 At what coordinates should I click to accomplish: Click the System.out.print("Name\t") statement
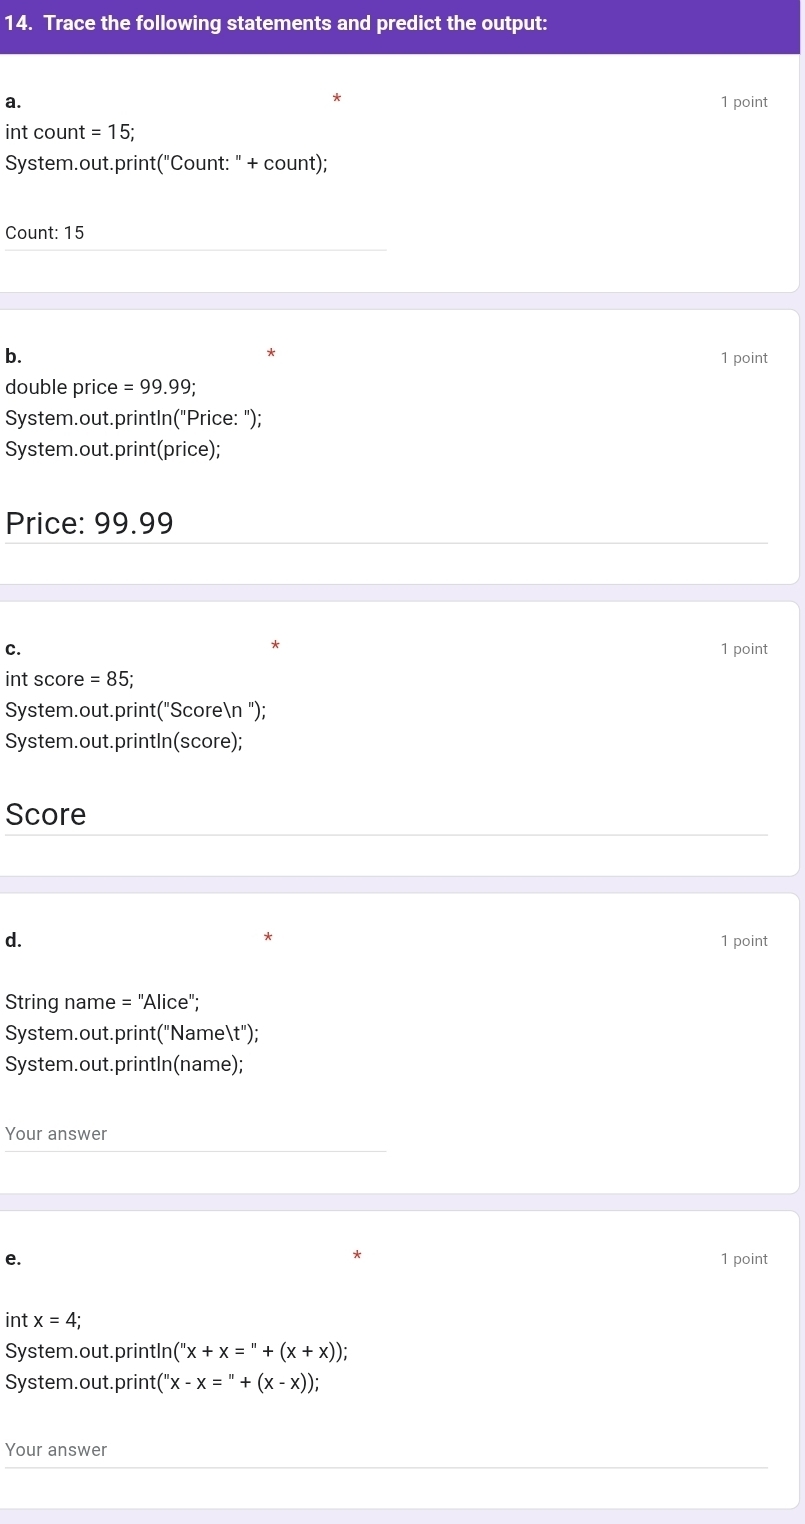coord(132,1034)
